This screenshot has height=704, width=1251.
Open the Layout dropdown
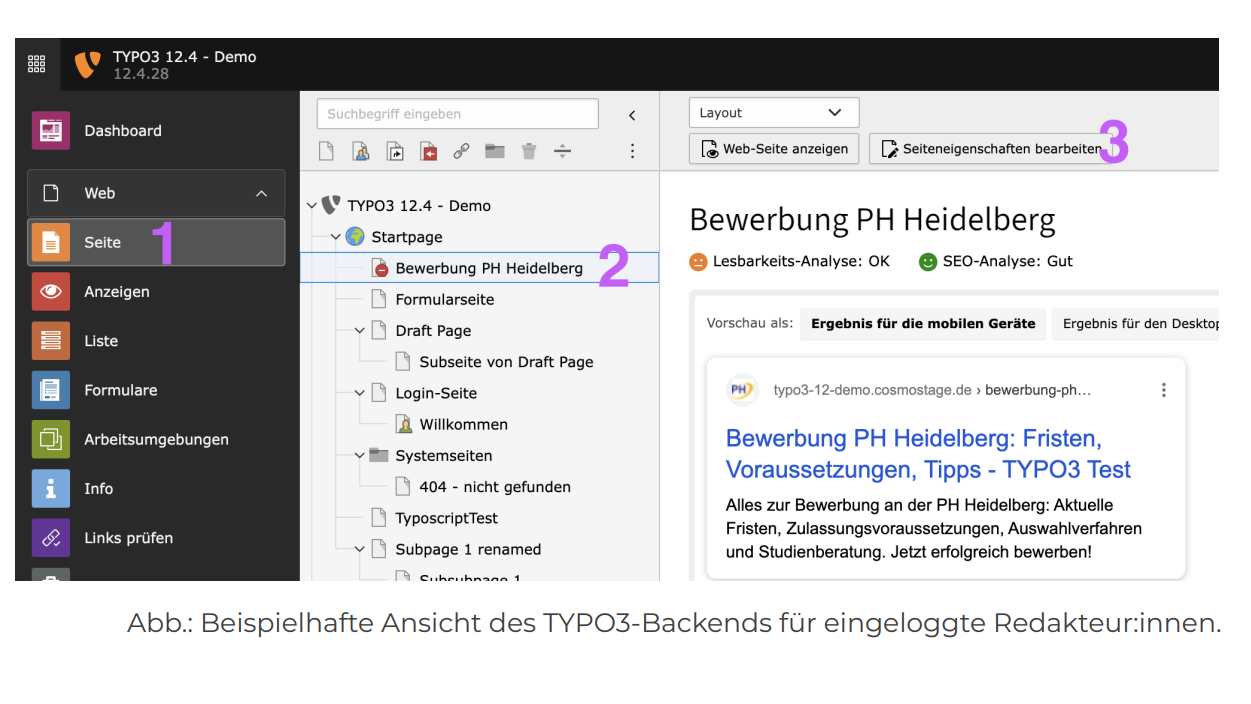click(x=773, y=113)
